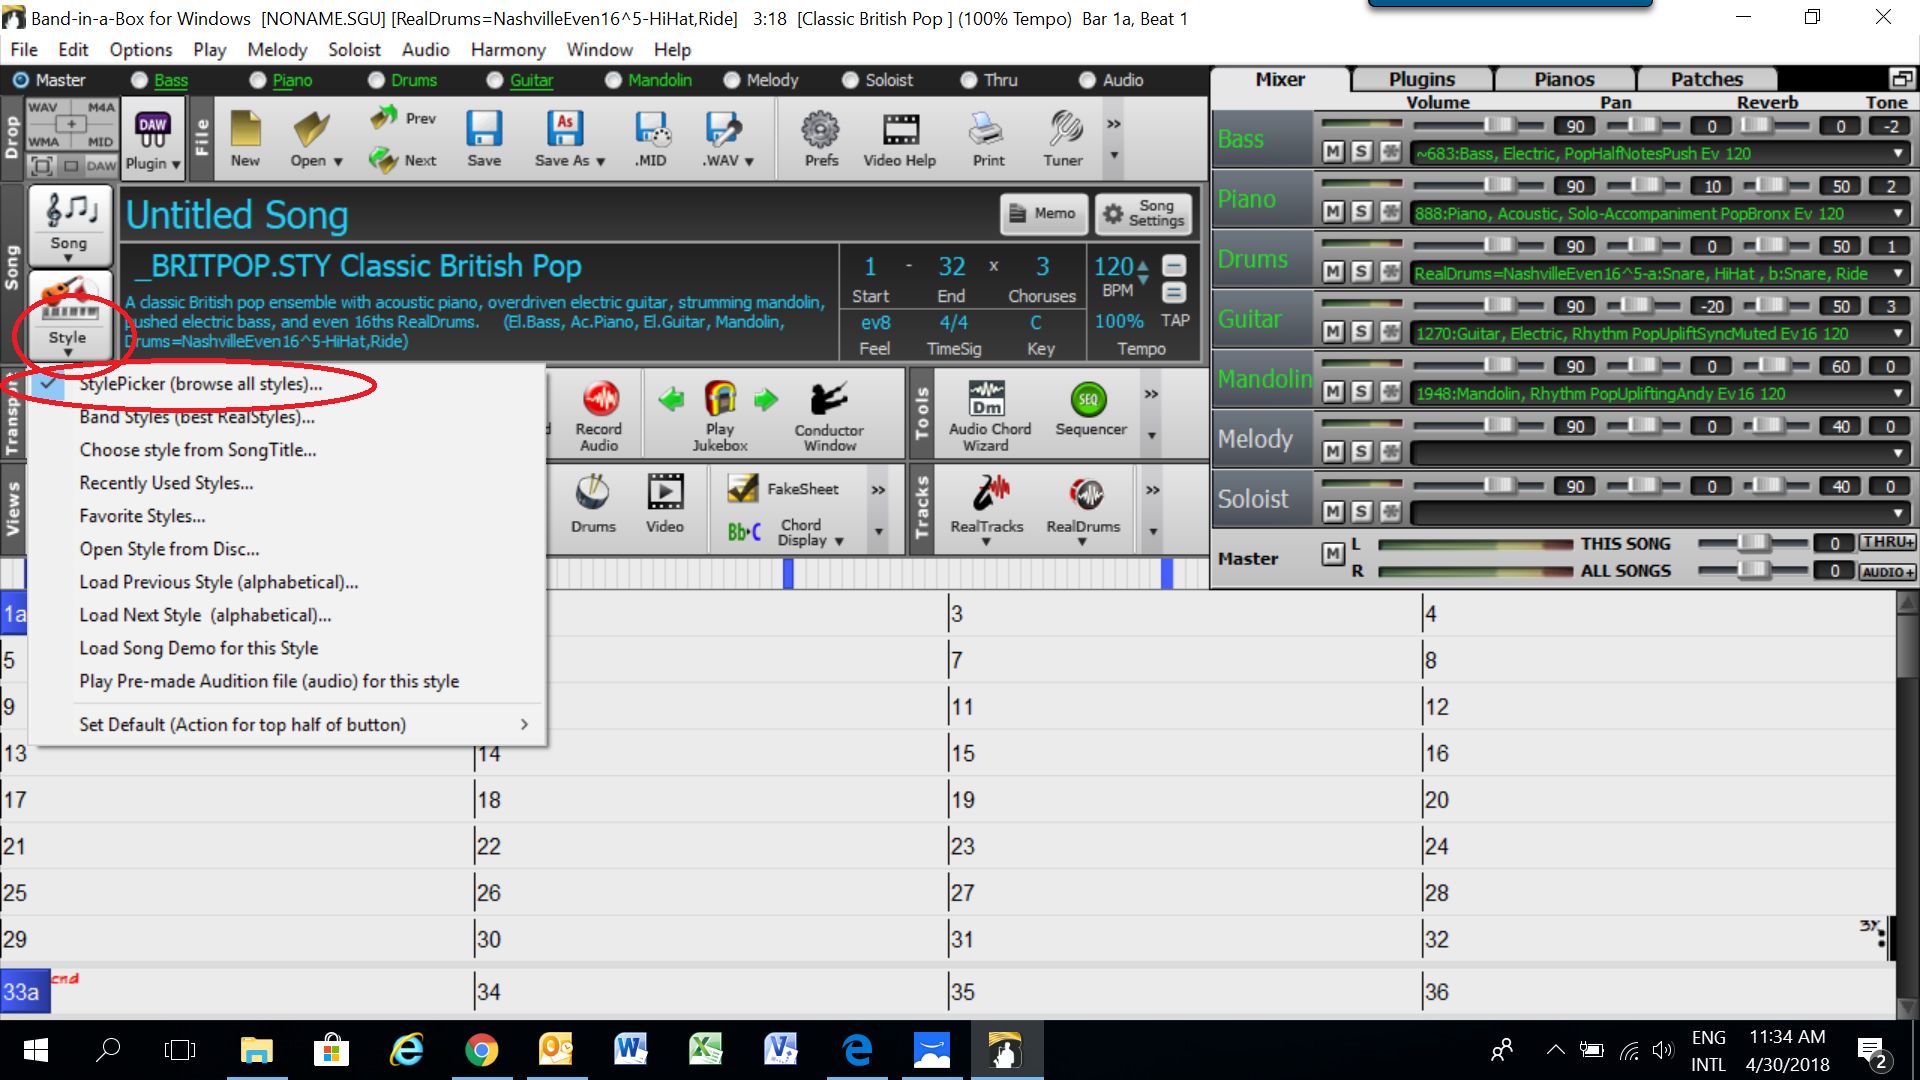This screenshot has width=1920, height=1080.
Task: Switch to the Plugins tab
Action: [1421, 79]
